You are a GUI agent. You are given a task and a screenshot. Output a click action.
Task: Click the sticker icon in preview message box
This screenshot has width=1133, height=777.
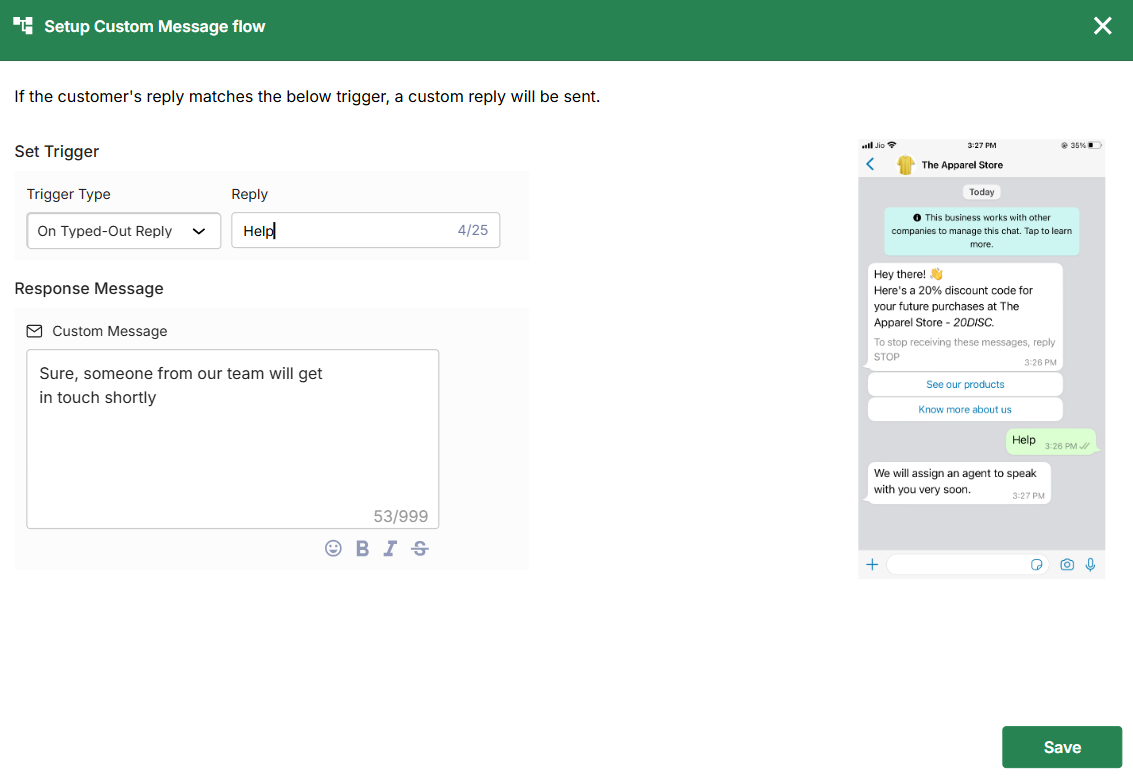tap(1036, 564)
